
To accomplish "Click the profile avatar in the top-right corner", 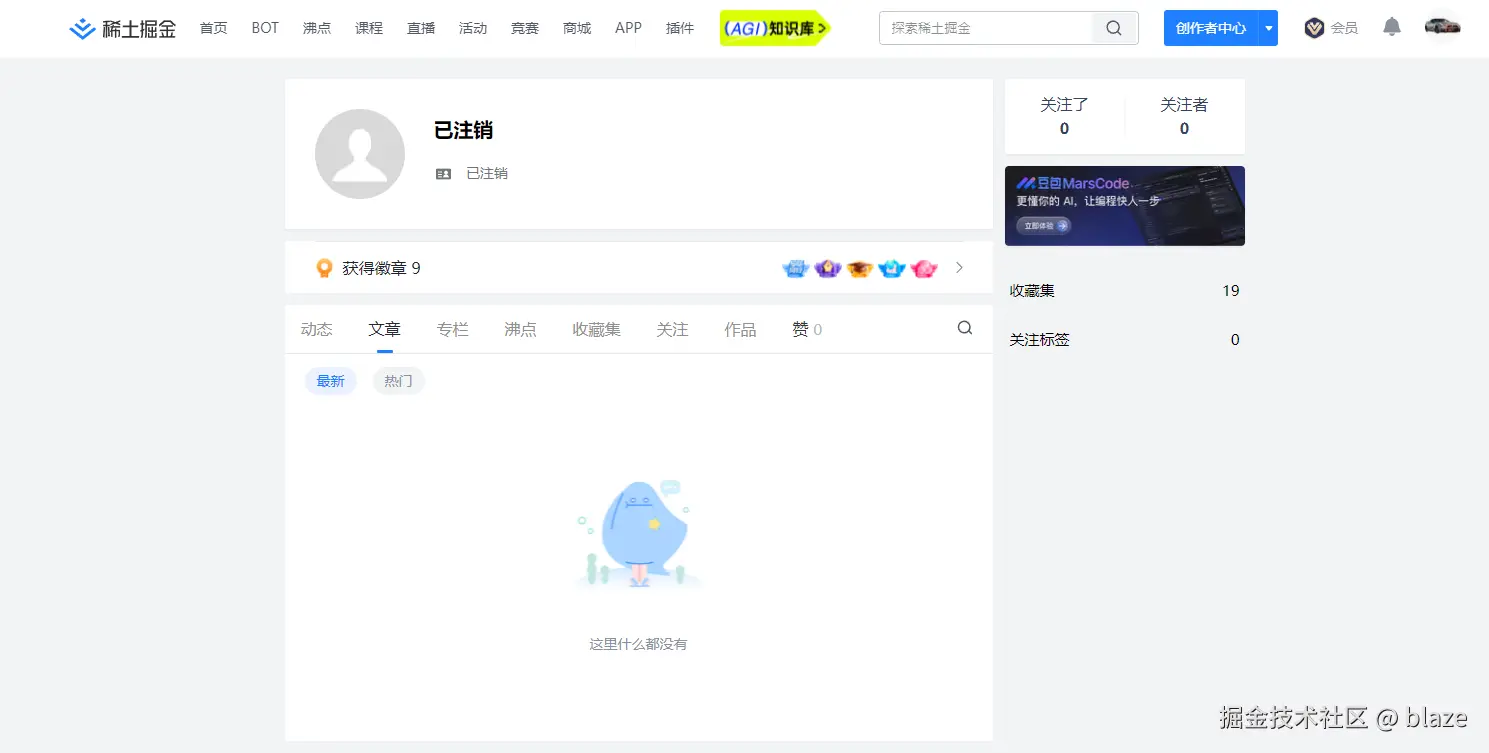I will 1442,25.
